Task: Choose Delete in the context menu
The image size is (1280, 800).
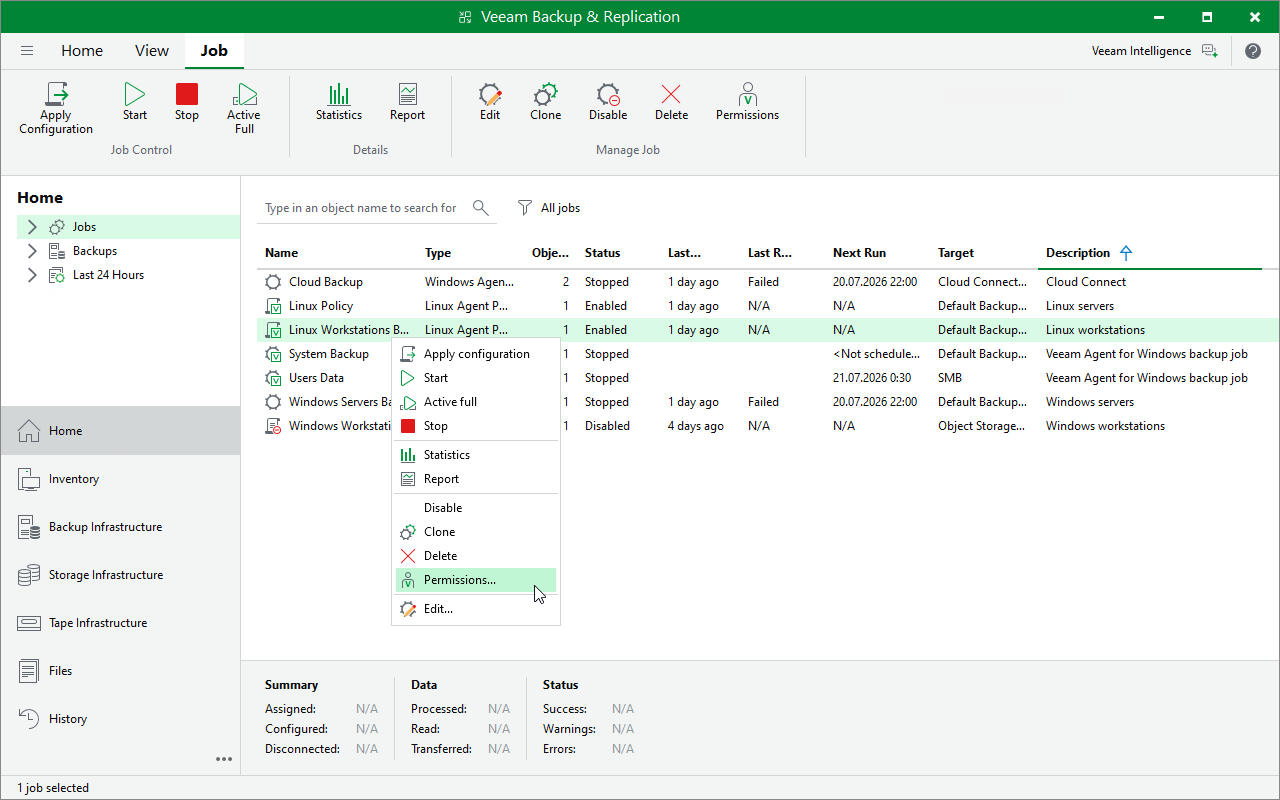Action: 476,556
